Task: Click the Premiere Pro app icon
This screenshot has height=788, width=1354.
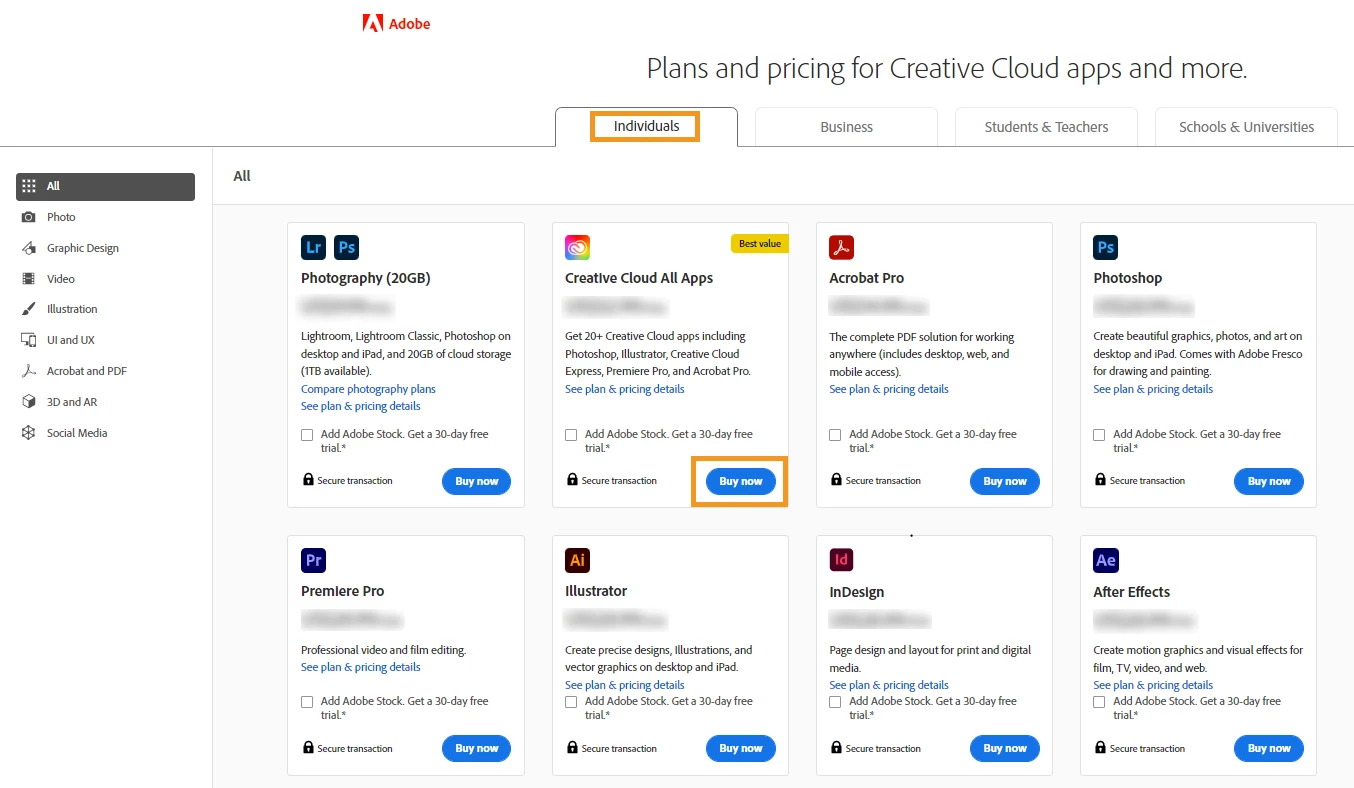Action: pyautogui.click(x=314, y=560)
